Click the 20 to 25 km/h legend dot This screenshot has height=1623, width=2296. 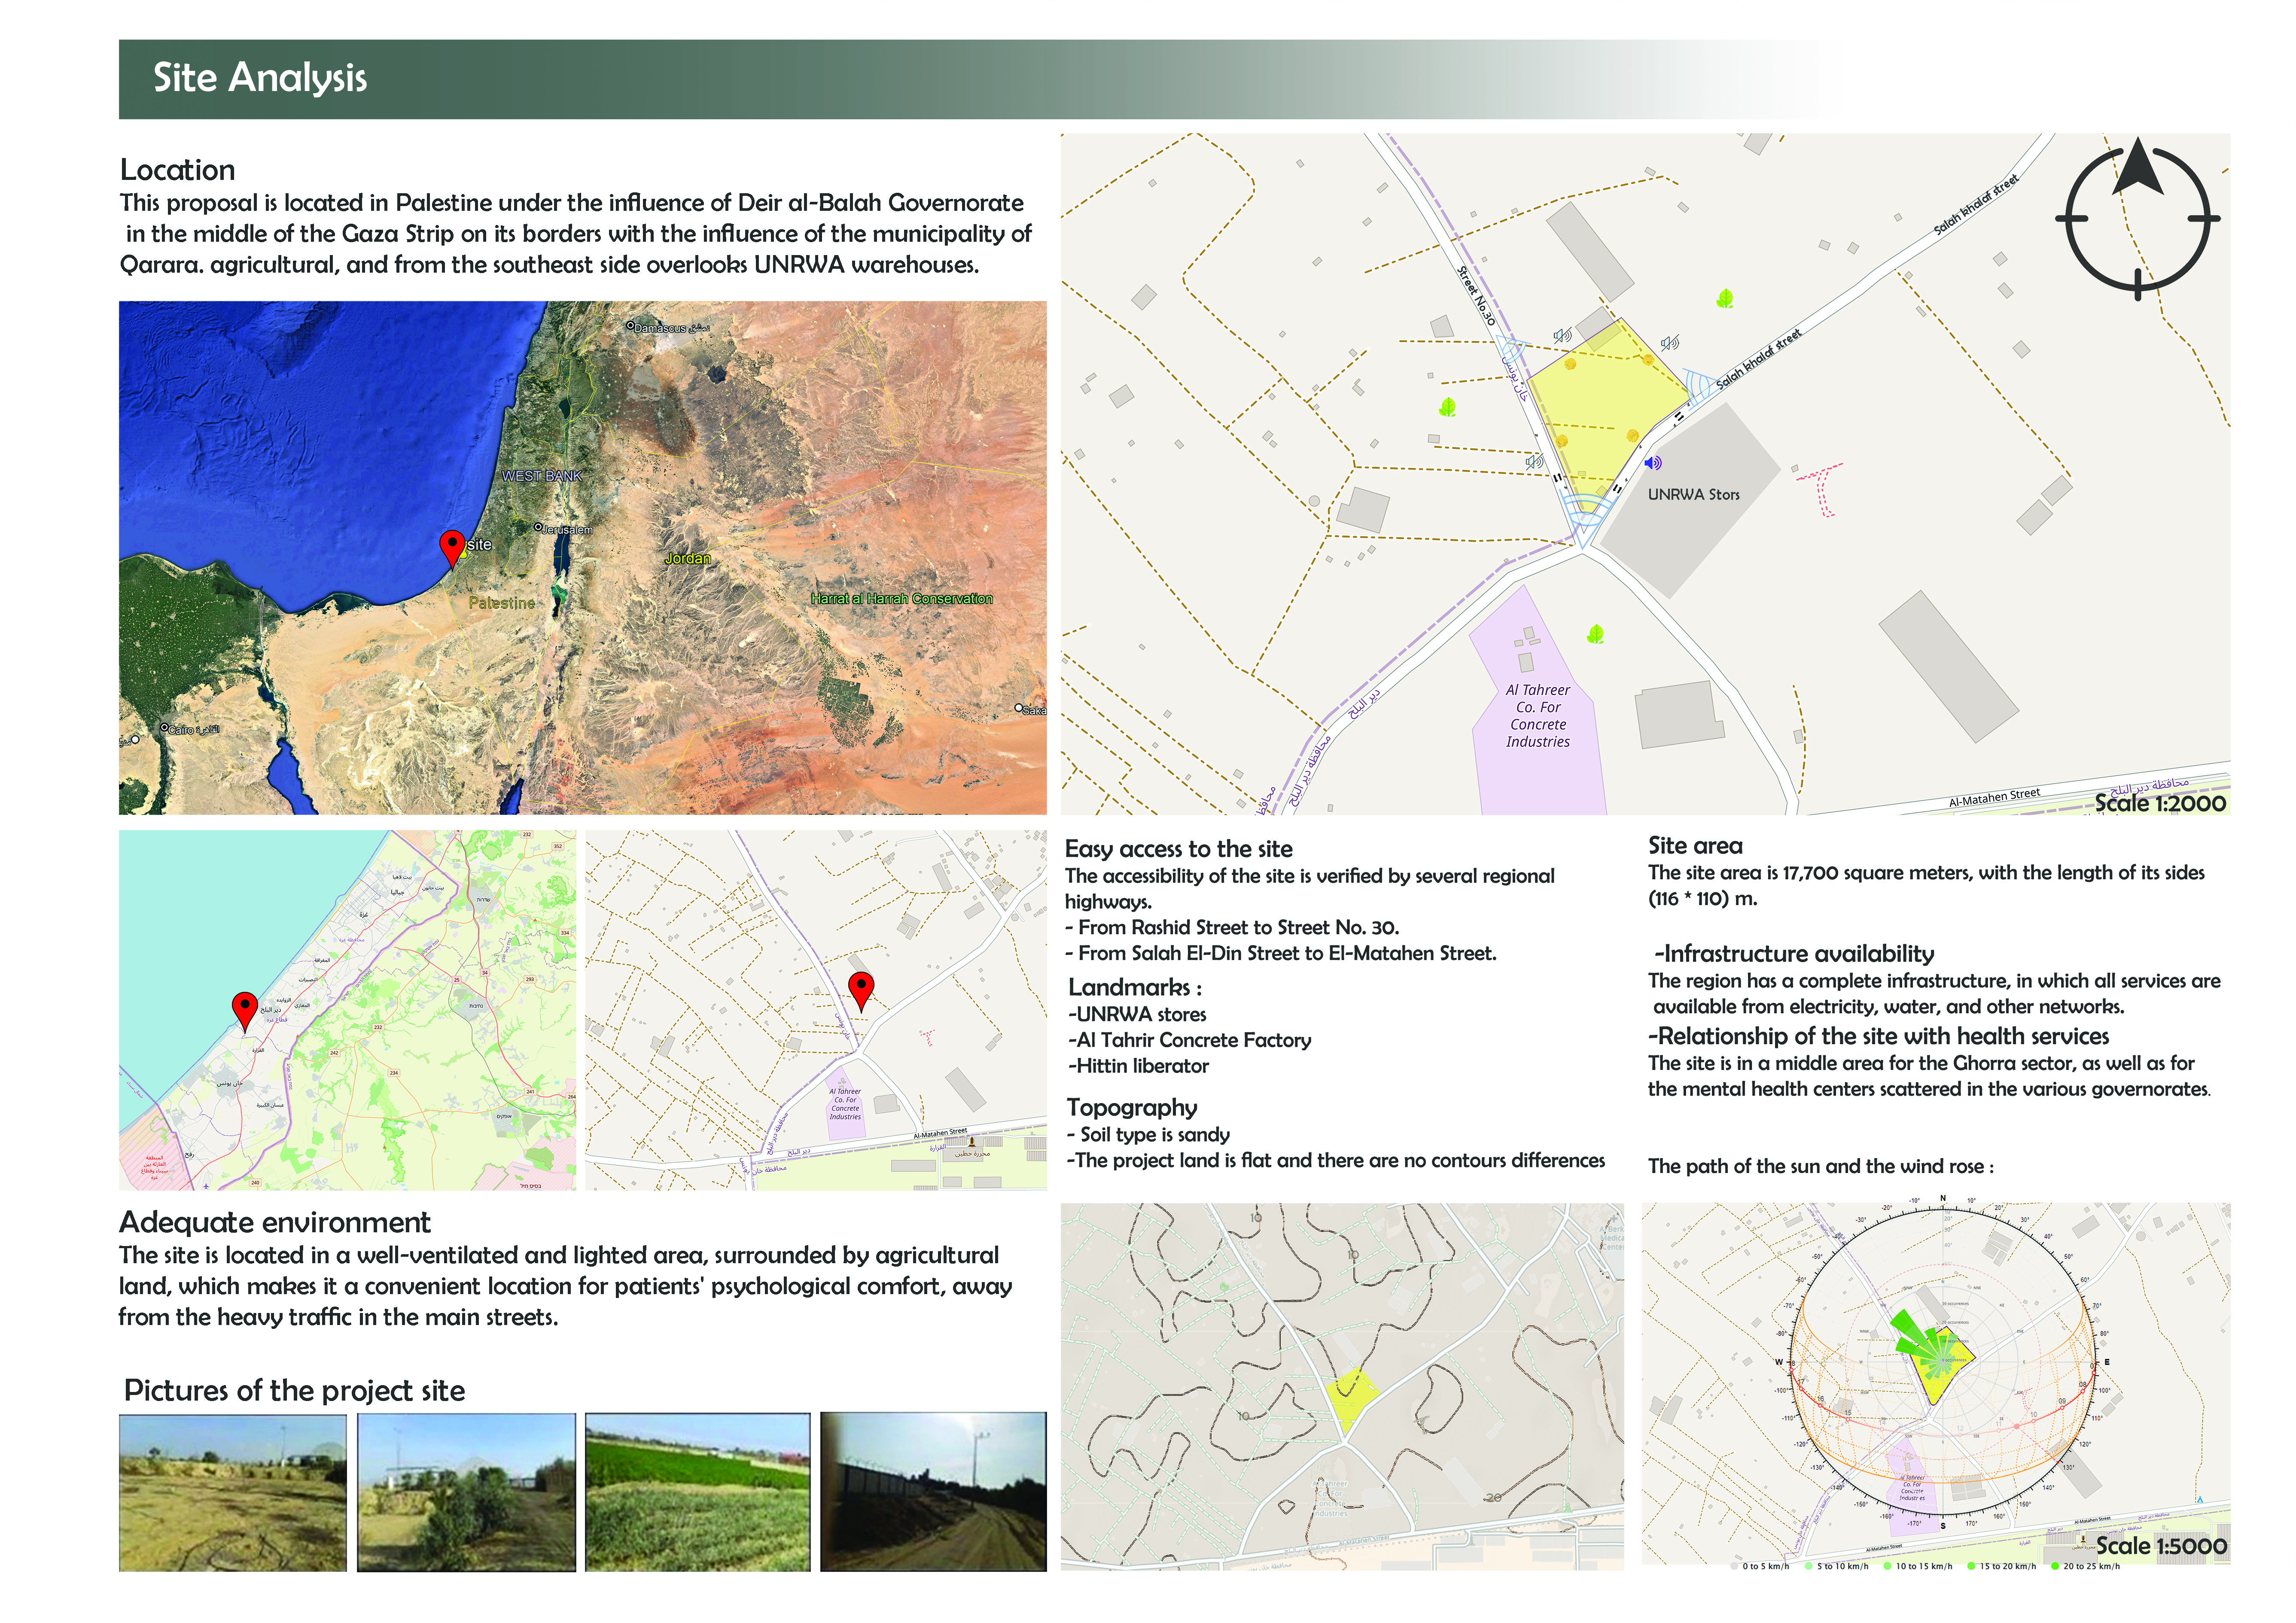pos(2055,1566)
